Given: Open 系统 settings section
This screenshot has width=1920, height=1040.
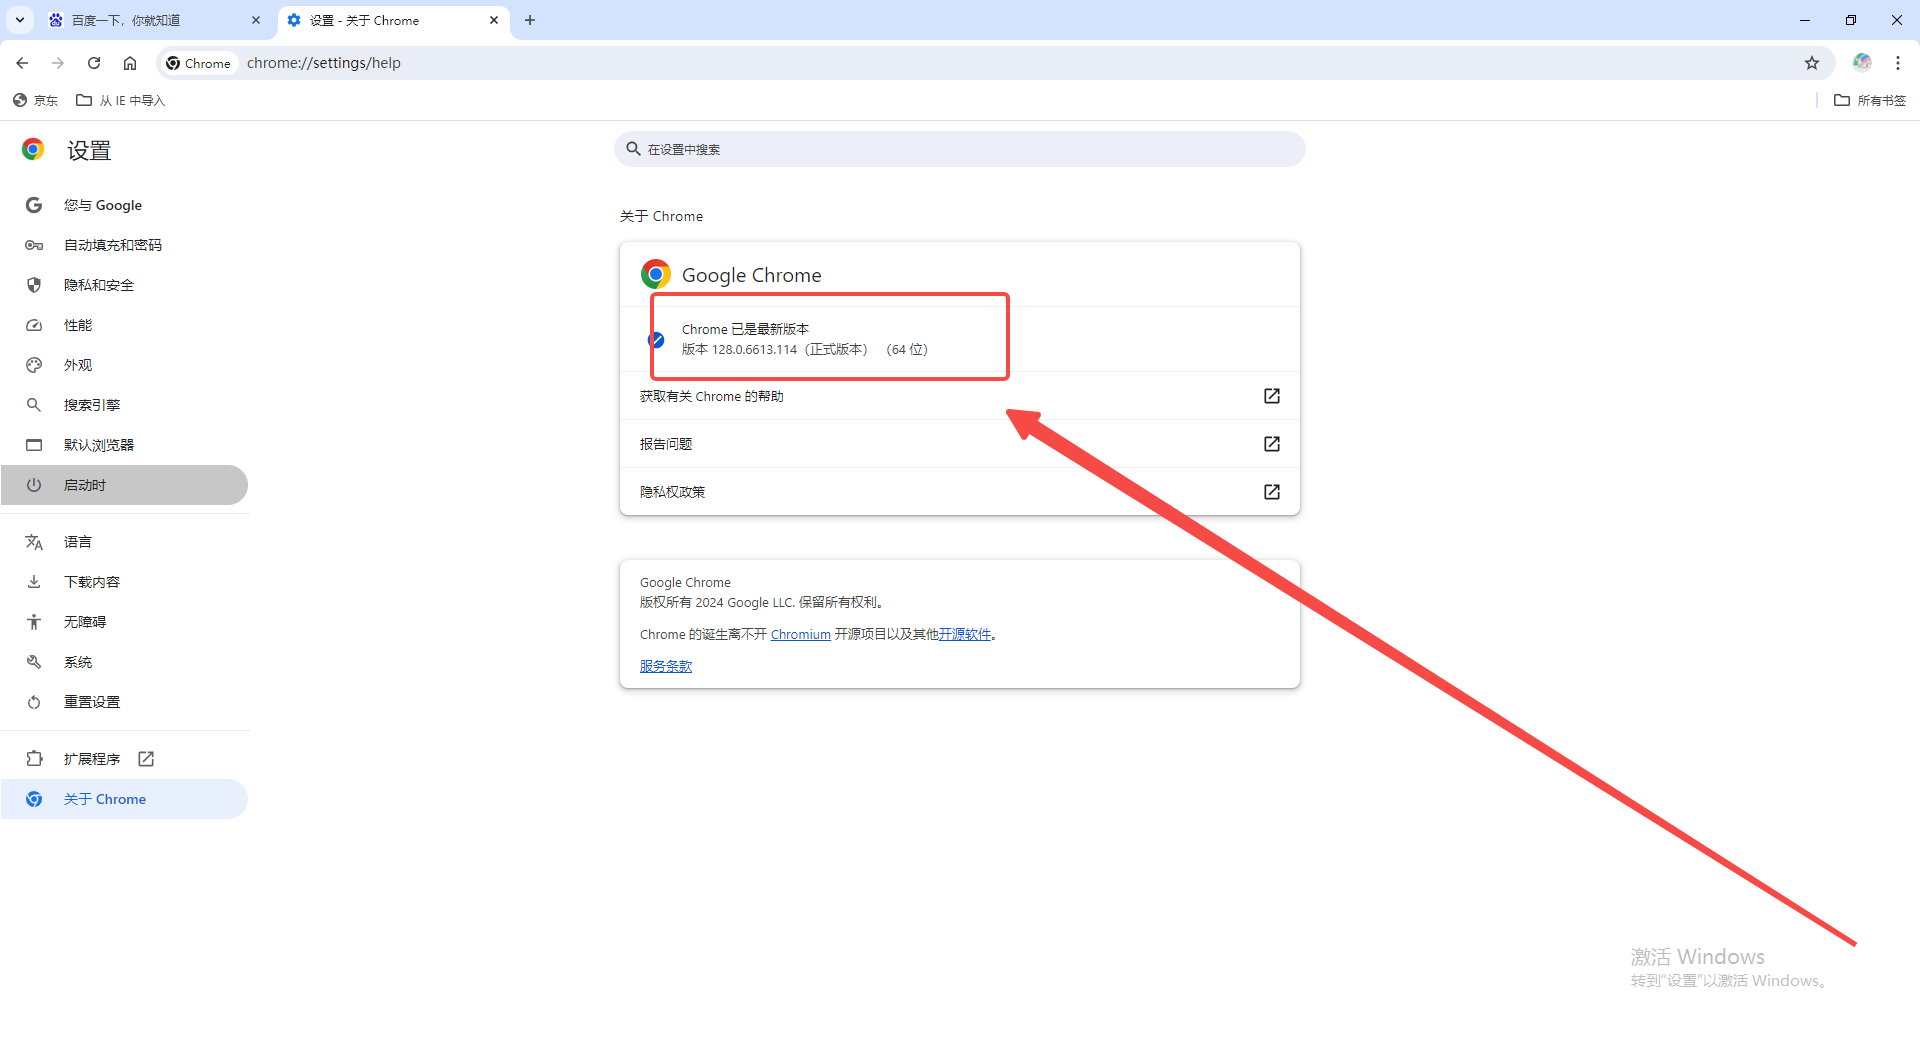Looking at the screenshot, I should pyautogui.click(x=124, y=662).
